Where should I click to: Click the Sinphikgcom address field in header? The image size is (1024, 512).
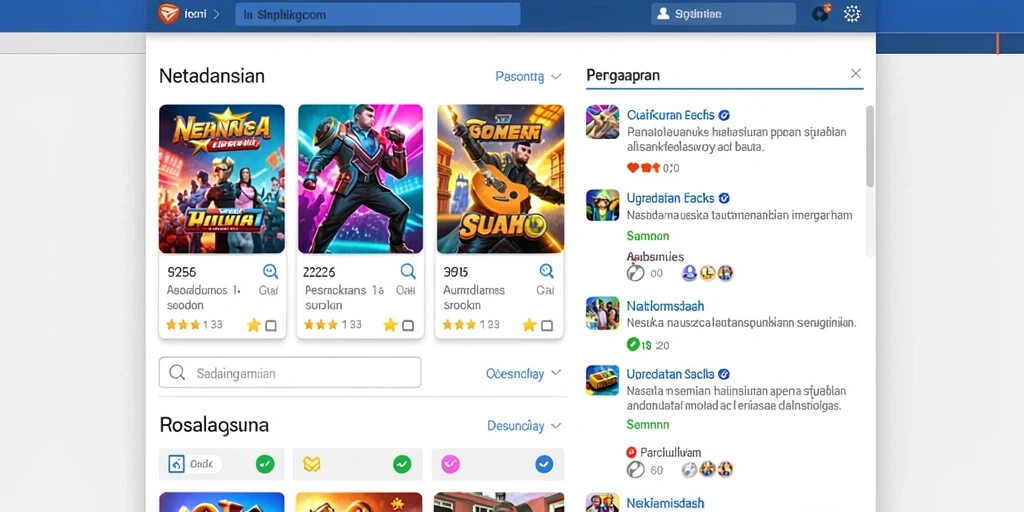click(377, 14)
